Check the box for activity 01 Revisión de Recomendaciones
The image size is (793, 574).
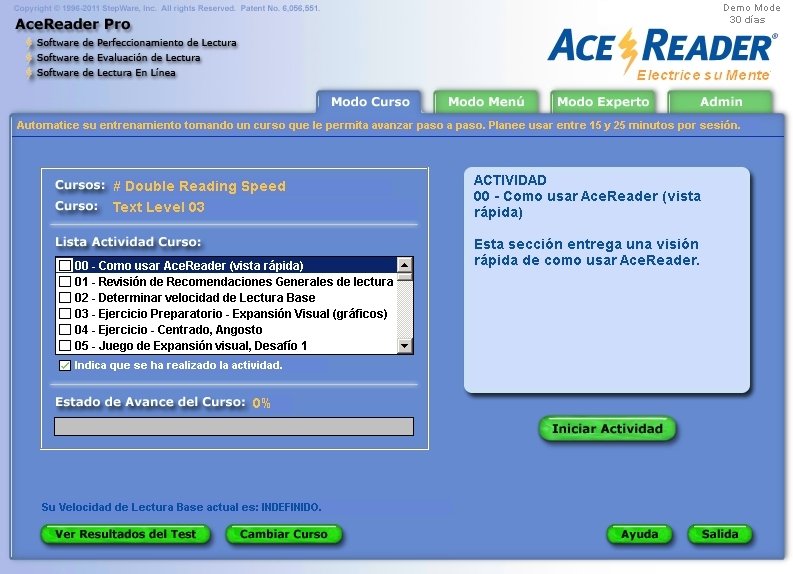[x=65, y=282]
